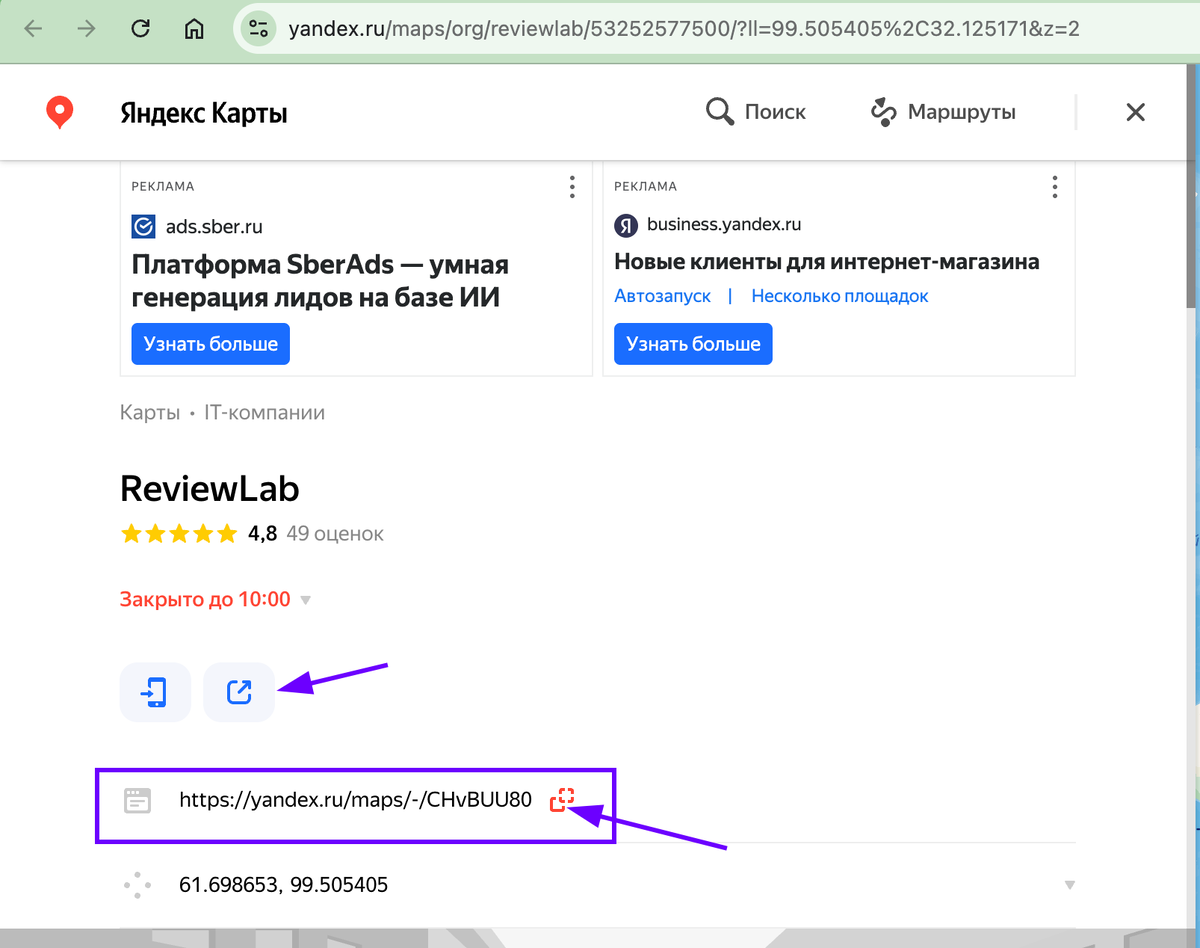Go to IT-компании breadcrumb
This screenshot has width=1200, height=948.
[x=264, y=413]
